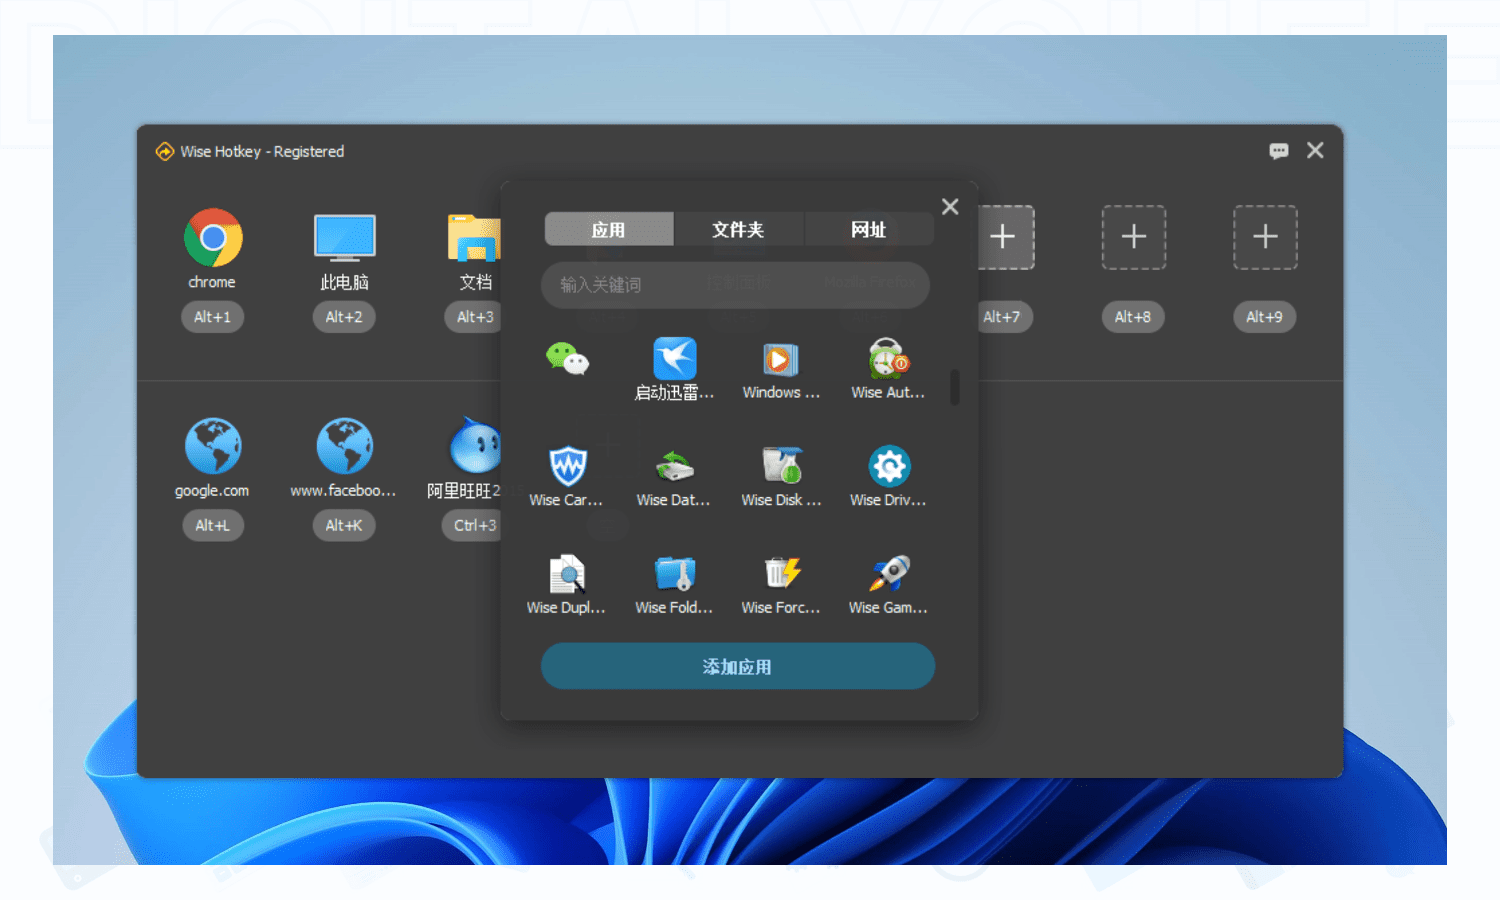Screen dimensions: 1500x900
Task: Choose the Wise Data Recovery icon
Action: pyautogui.click(x=675, y=466)
